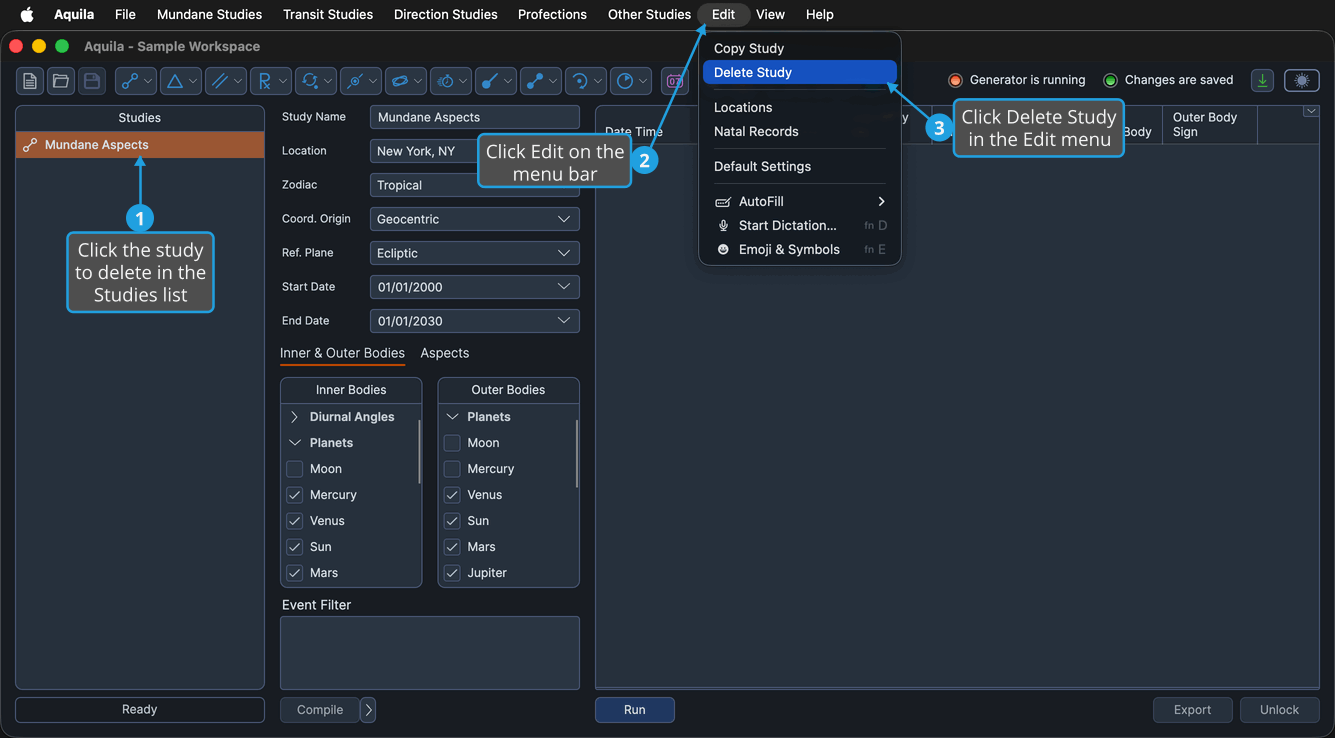Click the Outer Bodies list scrollbar
Image resolution: width=1335 pixels, height=738 pixels.
576,453
